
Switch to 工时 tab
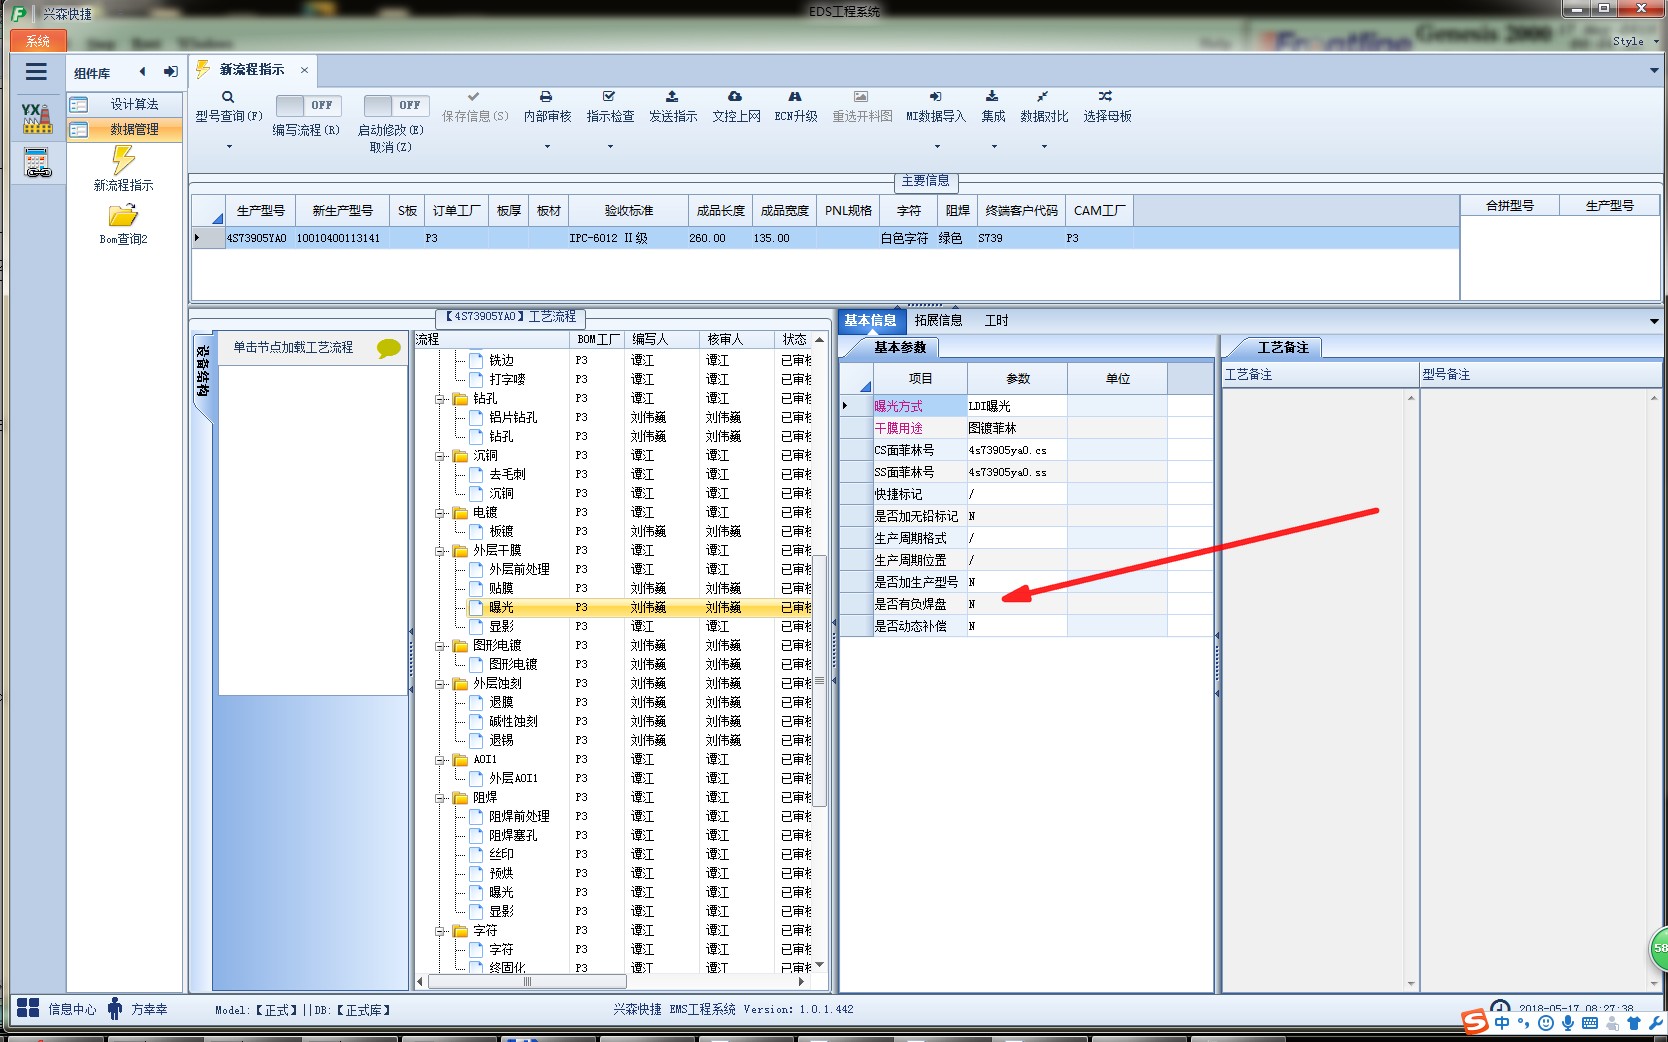[x=996, y=320]
